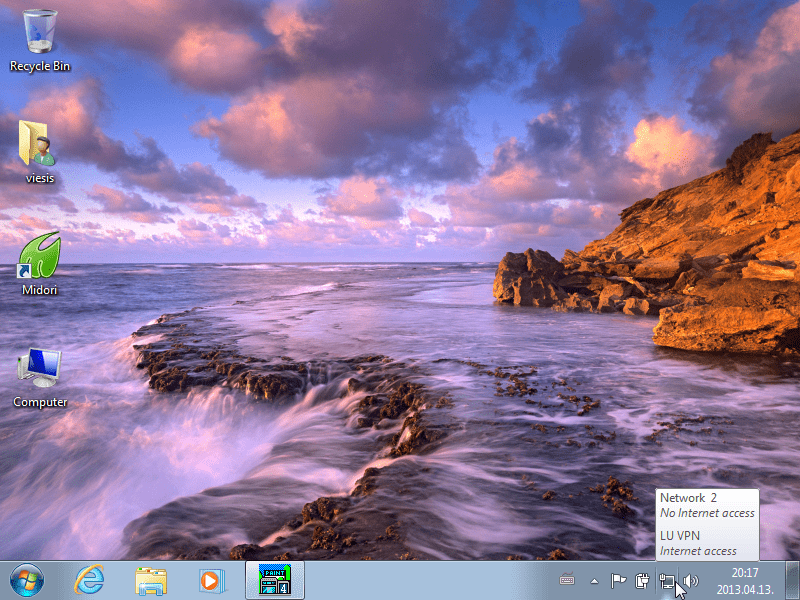Screen dimensions: 800x600
Task: Show hidden tray icons with the arrow
Action: click(594, 581)
